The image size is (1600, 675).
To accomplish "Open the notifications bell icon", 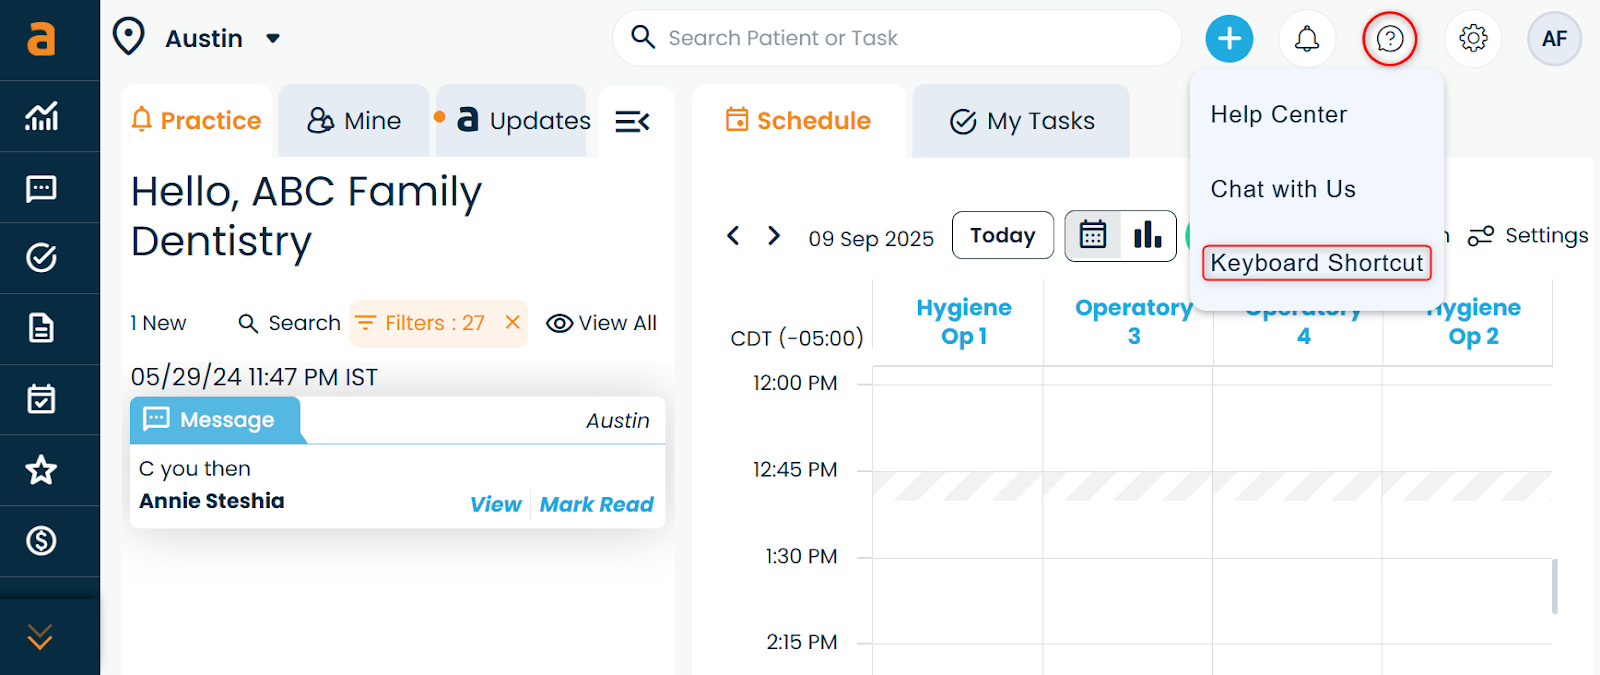I will point(1306,39).
